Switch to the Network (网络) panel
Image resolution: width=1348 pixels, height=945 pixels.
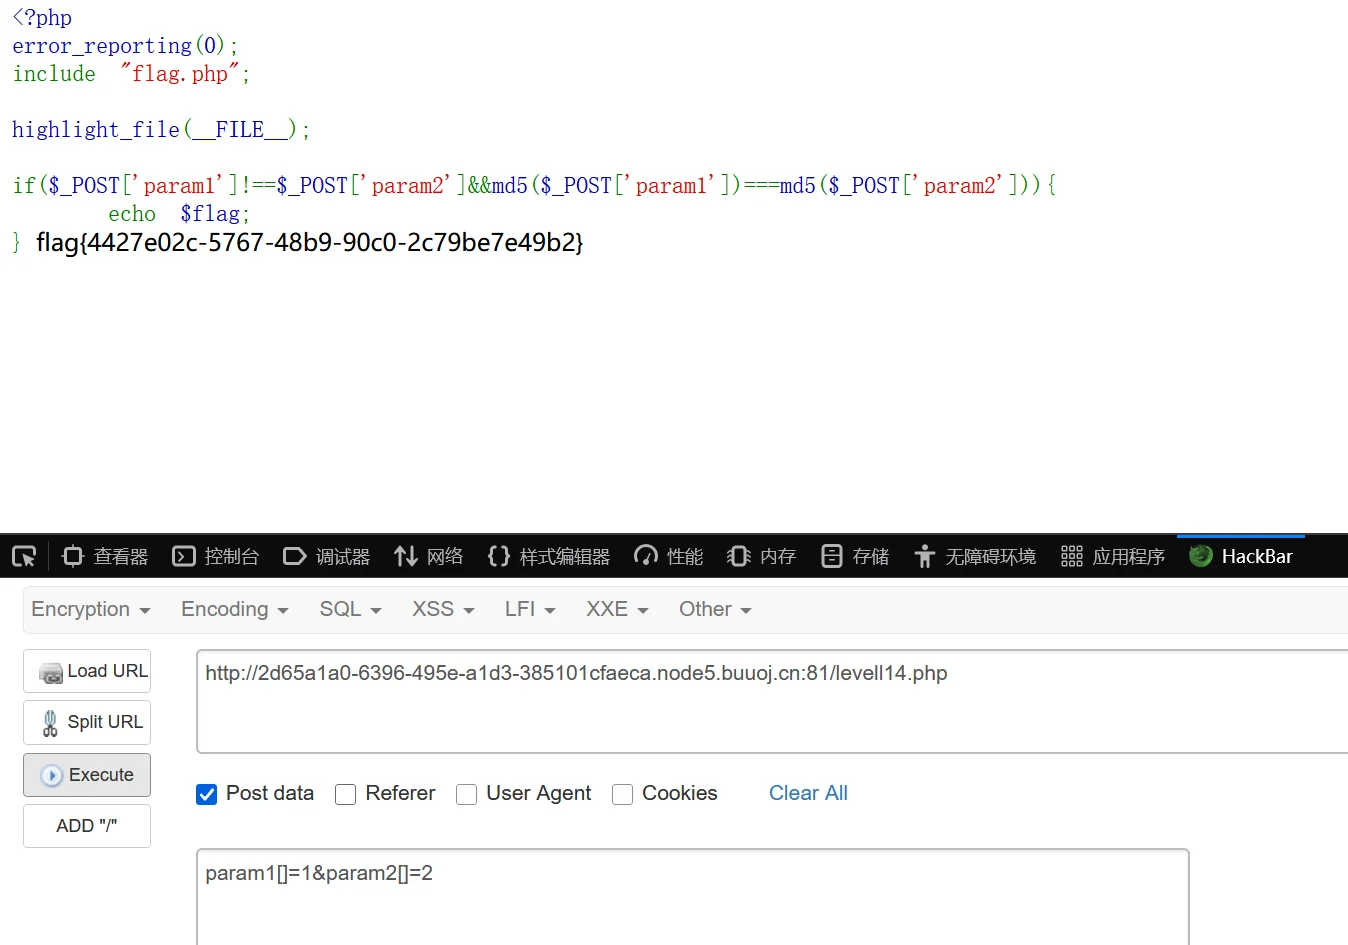429,556
